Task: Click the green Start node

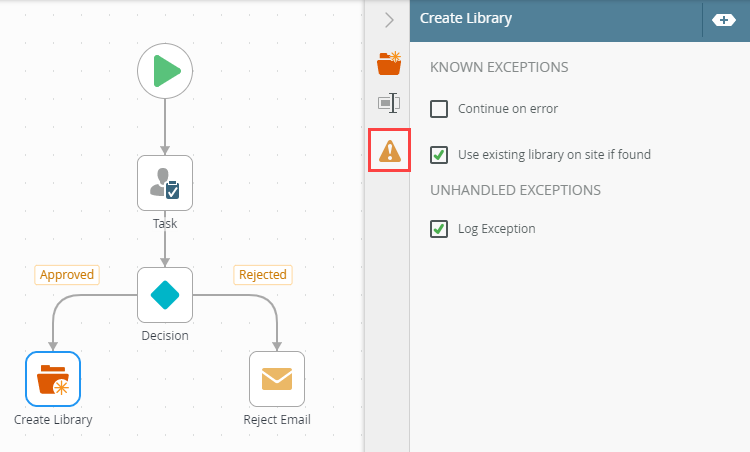Action: point(165,71)
